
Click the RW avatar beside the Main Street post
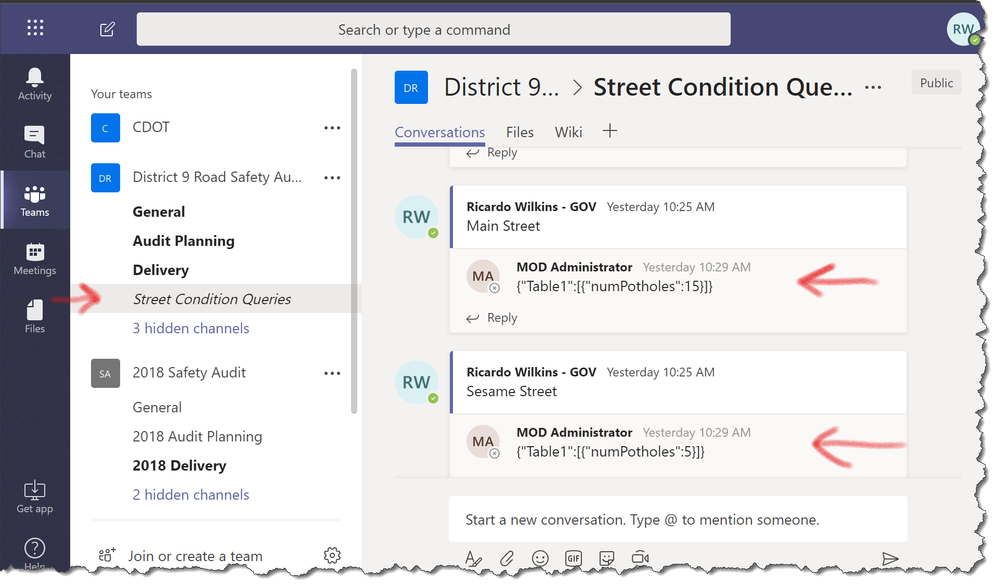click(417, 217)
